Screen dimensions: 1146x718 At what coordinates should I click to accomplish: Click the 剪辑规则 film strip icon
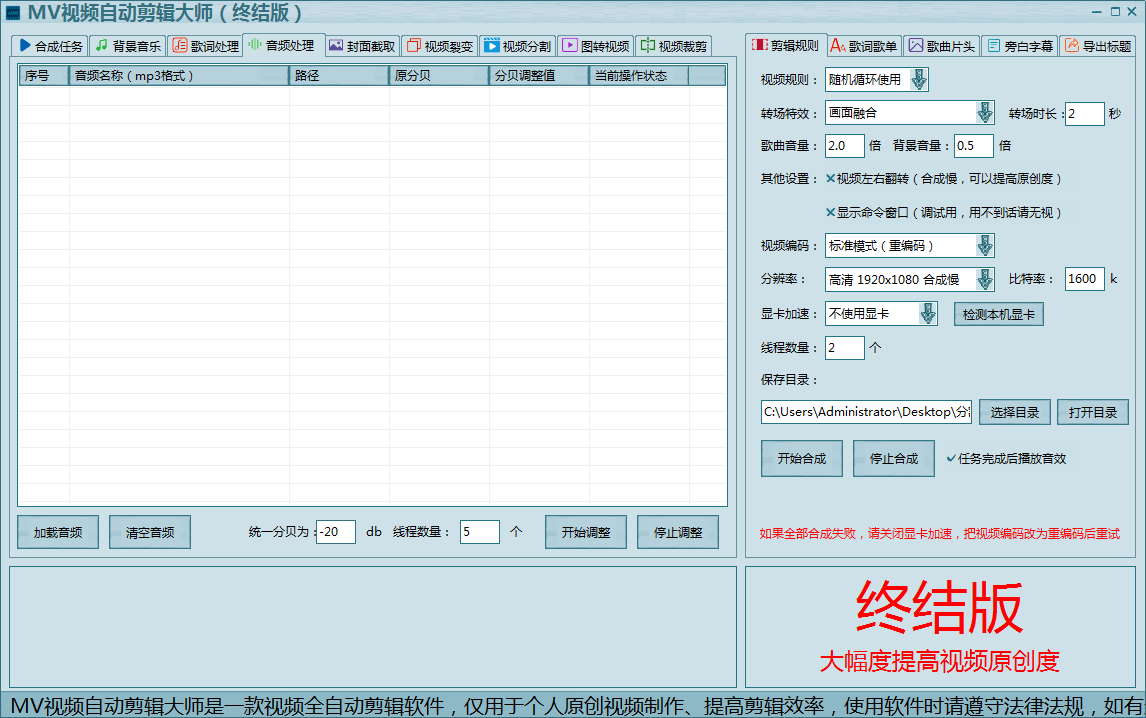pyautogui.click(x=759, y=45)
